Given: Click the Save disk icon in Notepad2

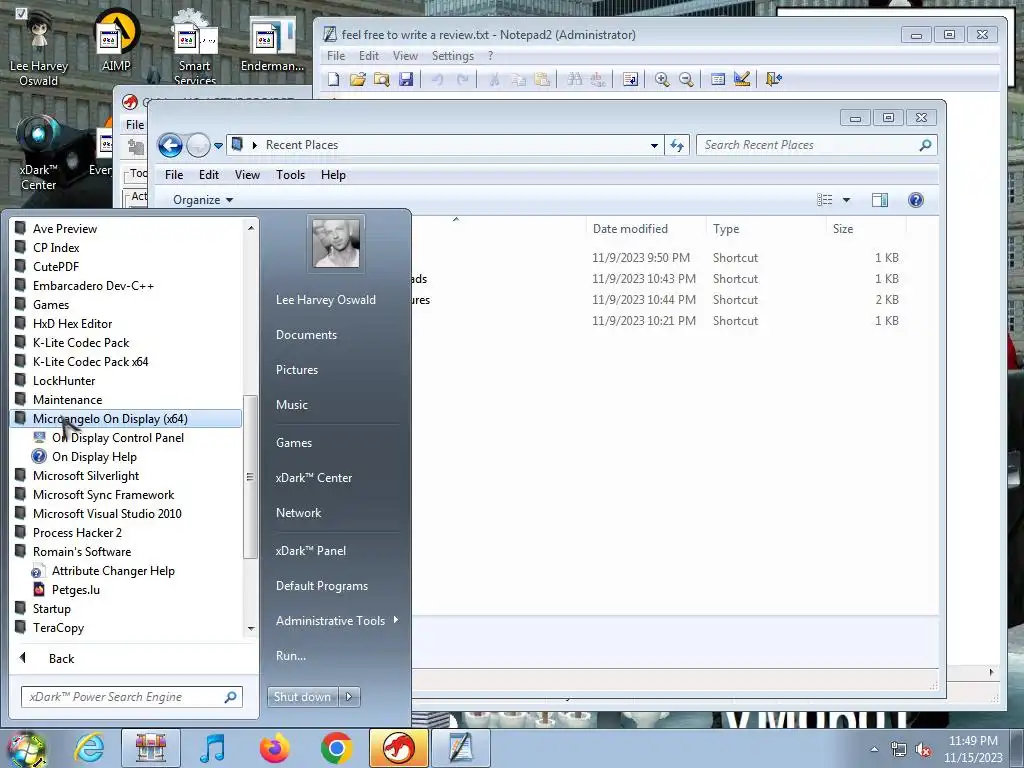Looking at the screenshot, I should 406,79.
